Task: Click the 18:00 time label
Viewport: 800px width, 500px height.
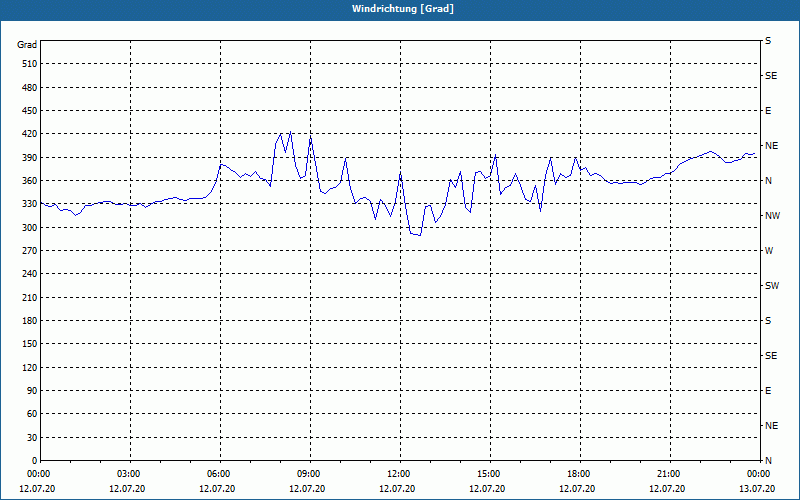Action: click(x=579, y=474)
